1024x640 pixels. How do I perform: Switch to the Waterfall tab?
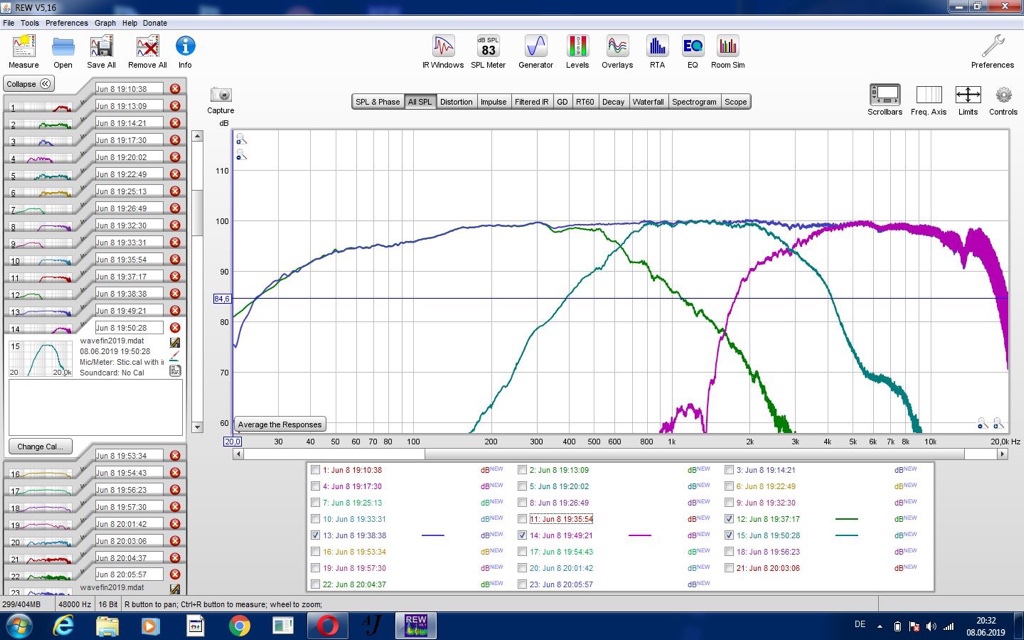[x=648, y=102]
